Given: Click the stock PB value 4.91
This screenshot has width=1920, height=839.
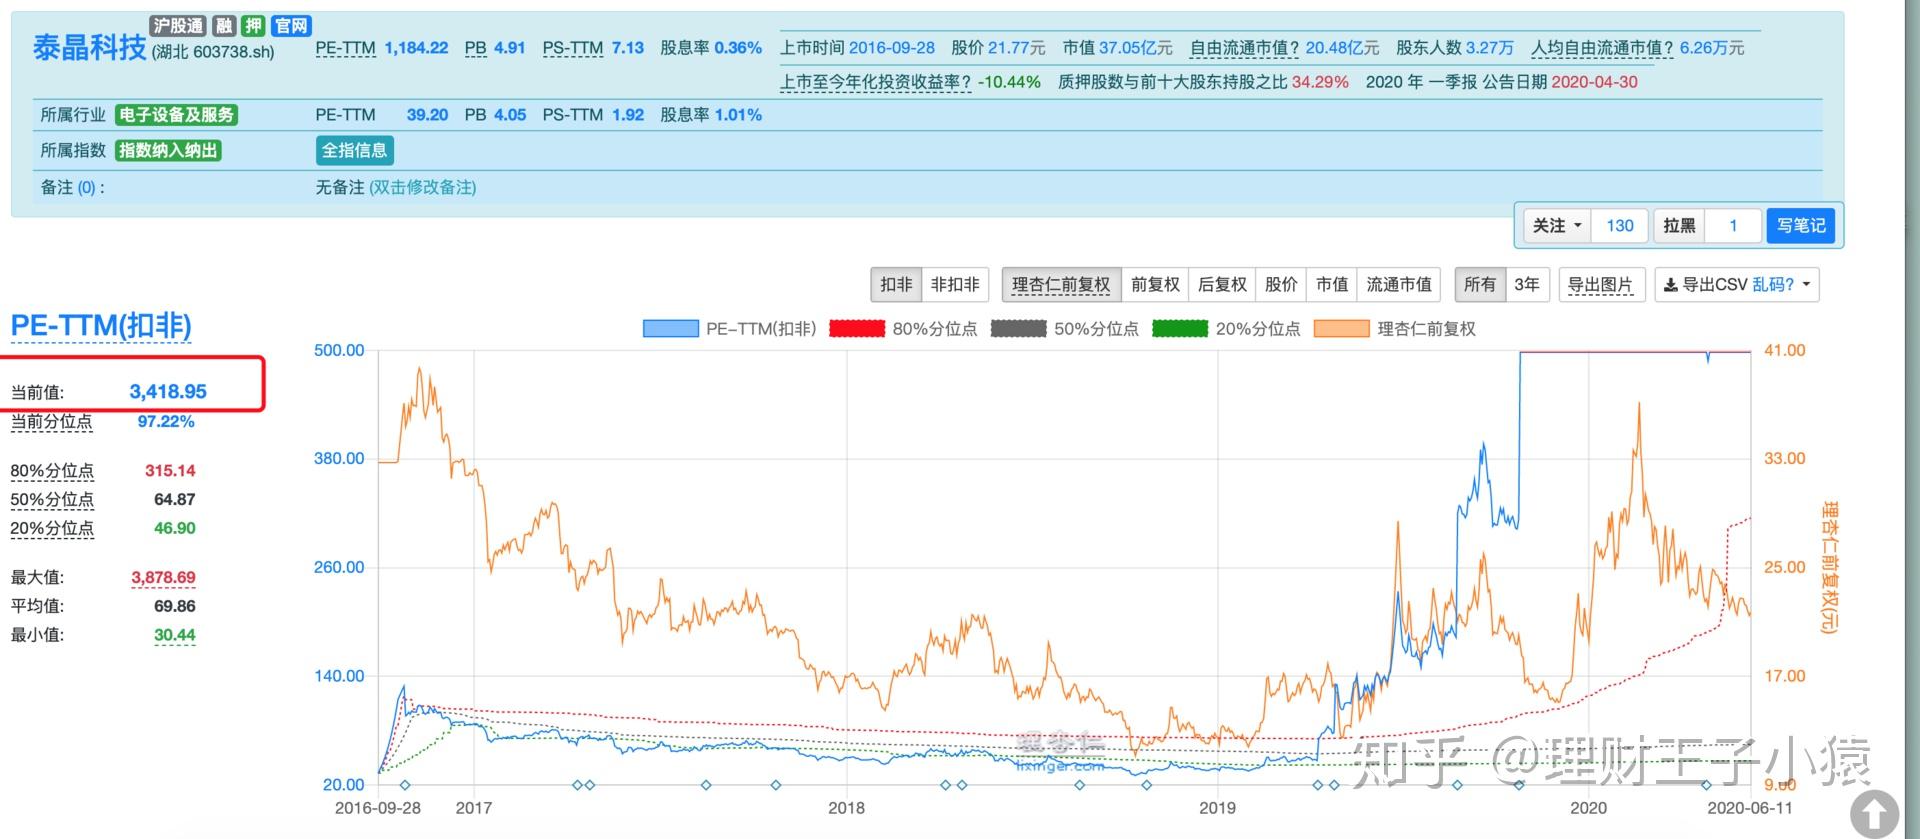Looking at the screenshot, I should coord(510,48).
